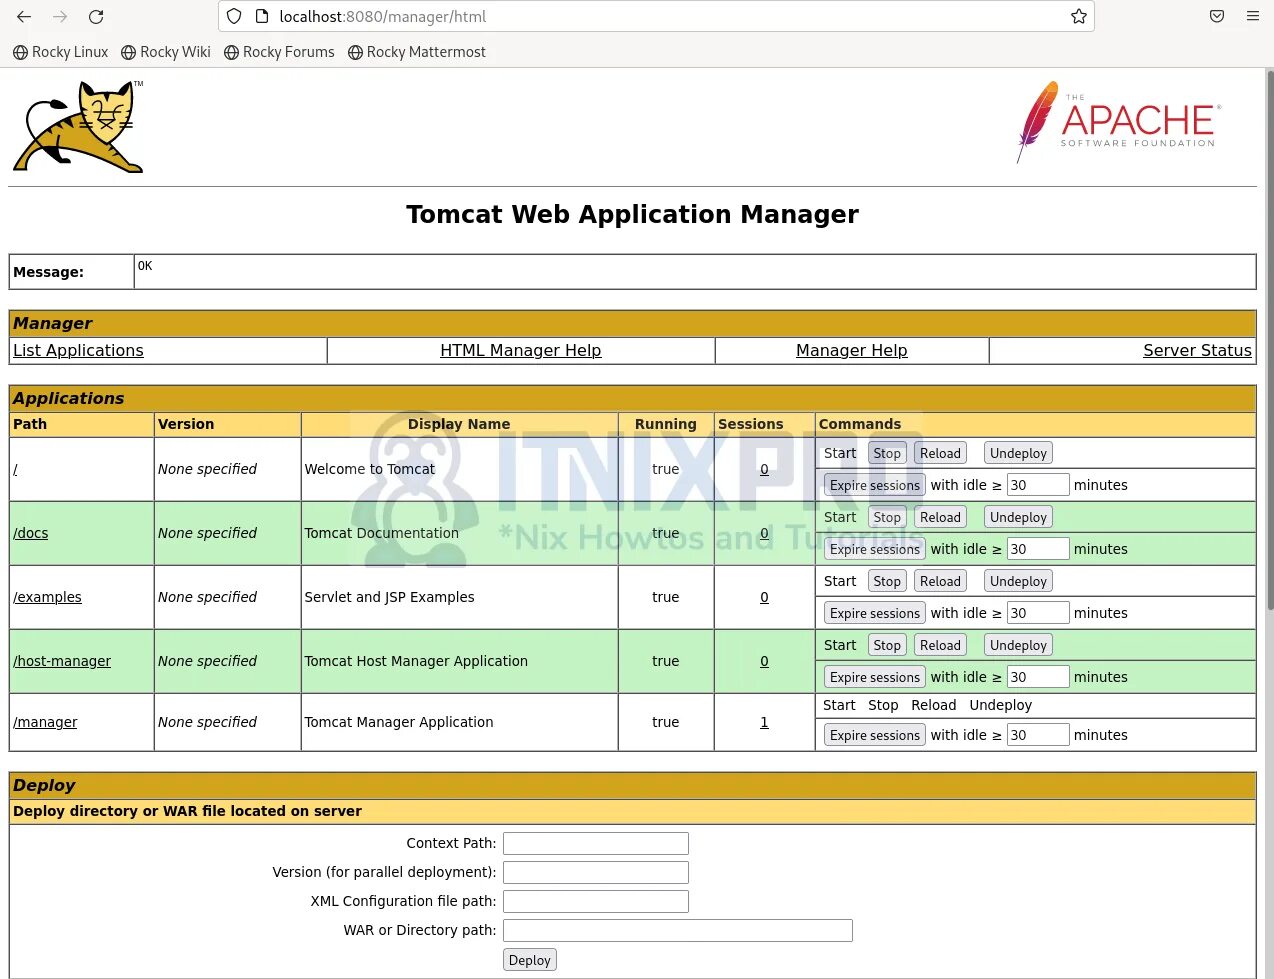Click the List Applications link
1274x979 pixels.
78,350
